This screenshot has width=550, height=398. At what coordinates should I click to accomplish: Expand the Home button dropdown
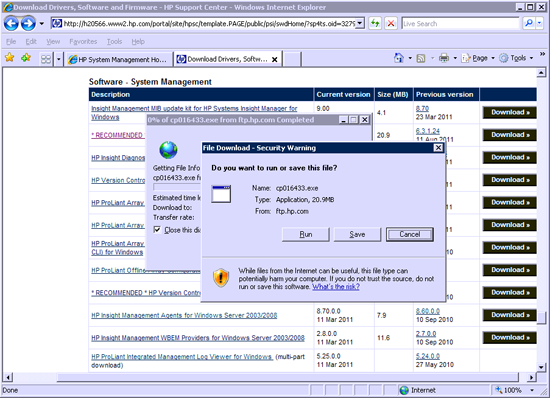pyautogui.click(x=410, y=58)
